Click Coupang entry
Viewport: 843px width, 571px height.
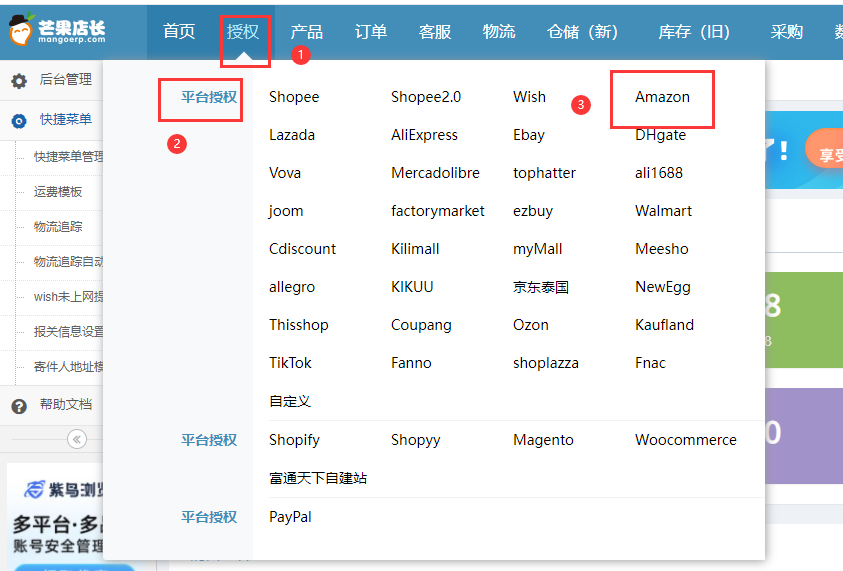(422, 325)
